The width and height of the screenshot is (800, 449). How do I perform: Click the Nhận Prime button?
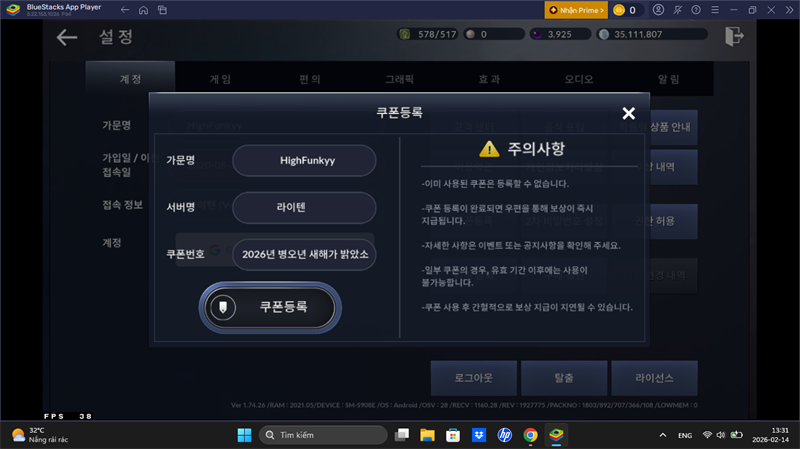(x=575, y=10)
